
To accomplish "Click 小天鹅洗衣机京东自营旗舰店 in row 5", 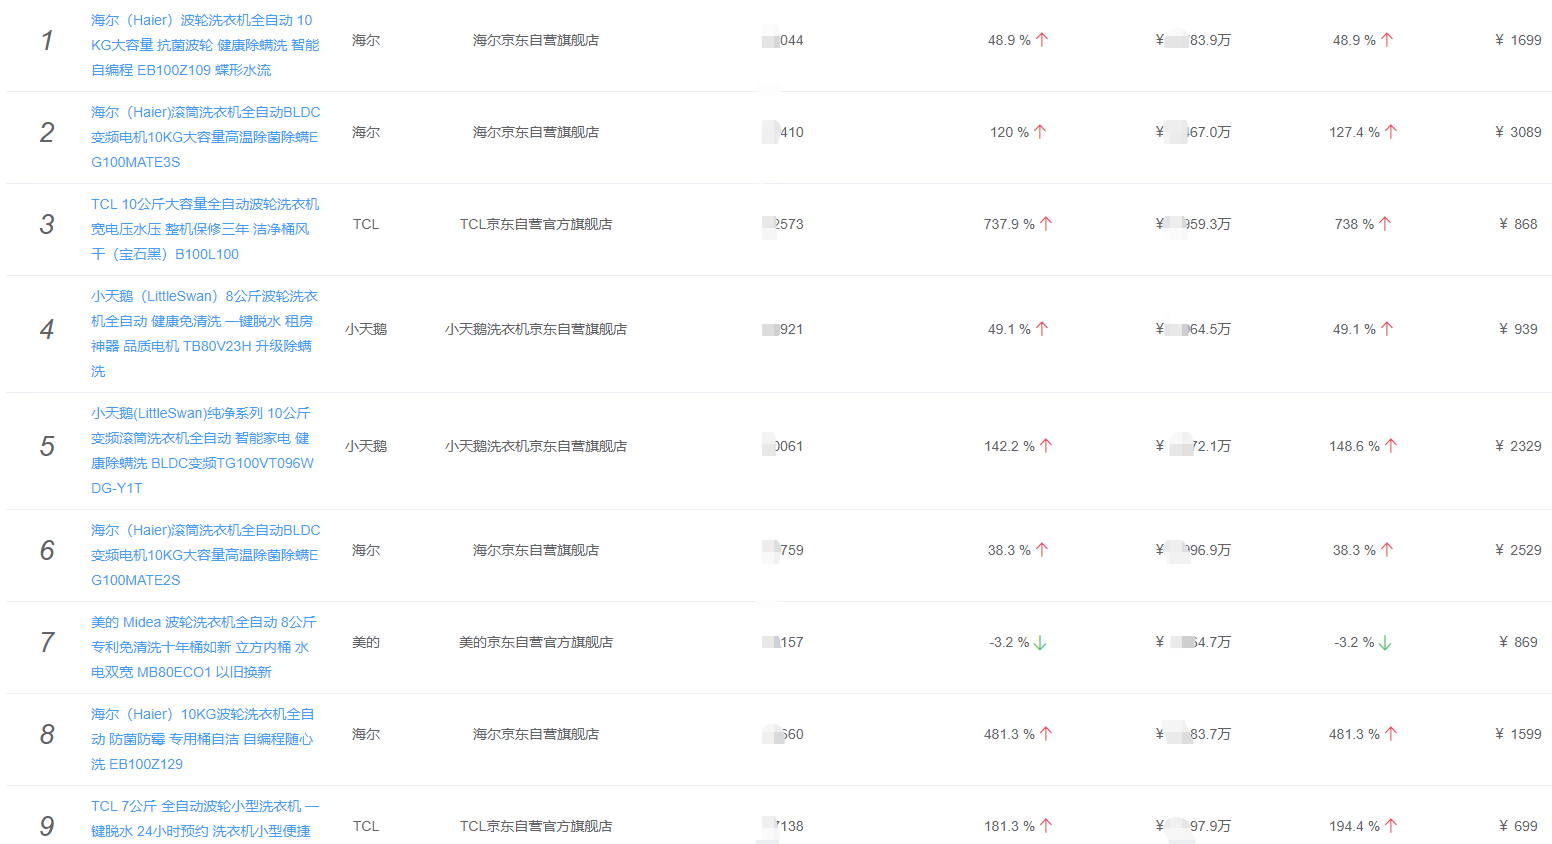I will (x=536, y=446).
